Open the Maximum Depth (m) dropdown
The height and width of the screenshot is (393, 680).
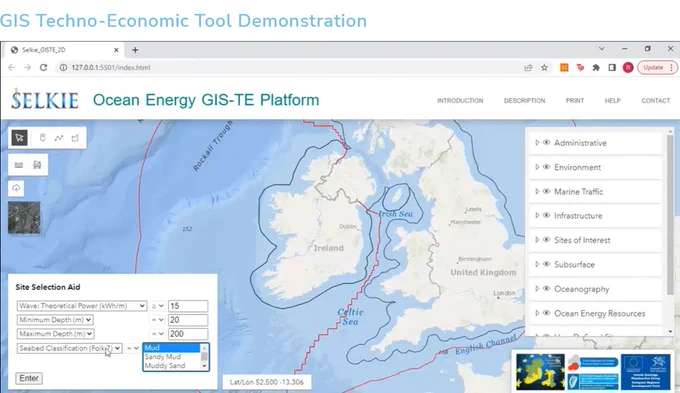(x=56, y=334)
